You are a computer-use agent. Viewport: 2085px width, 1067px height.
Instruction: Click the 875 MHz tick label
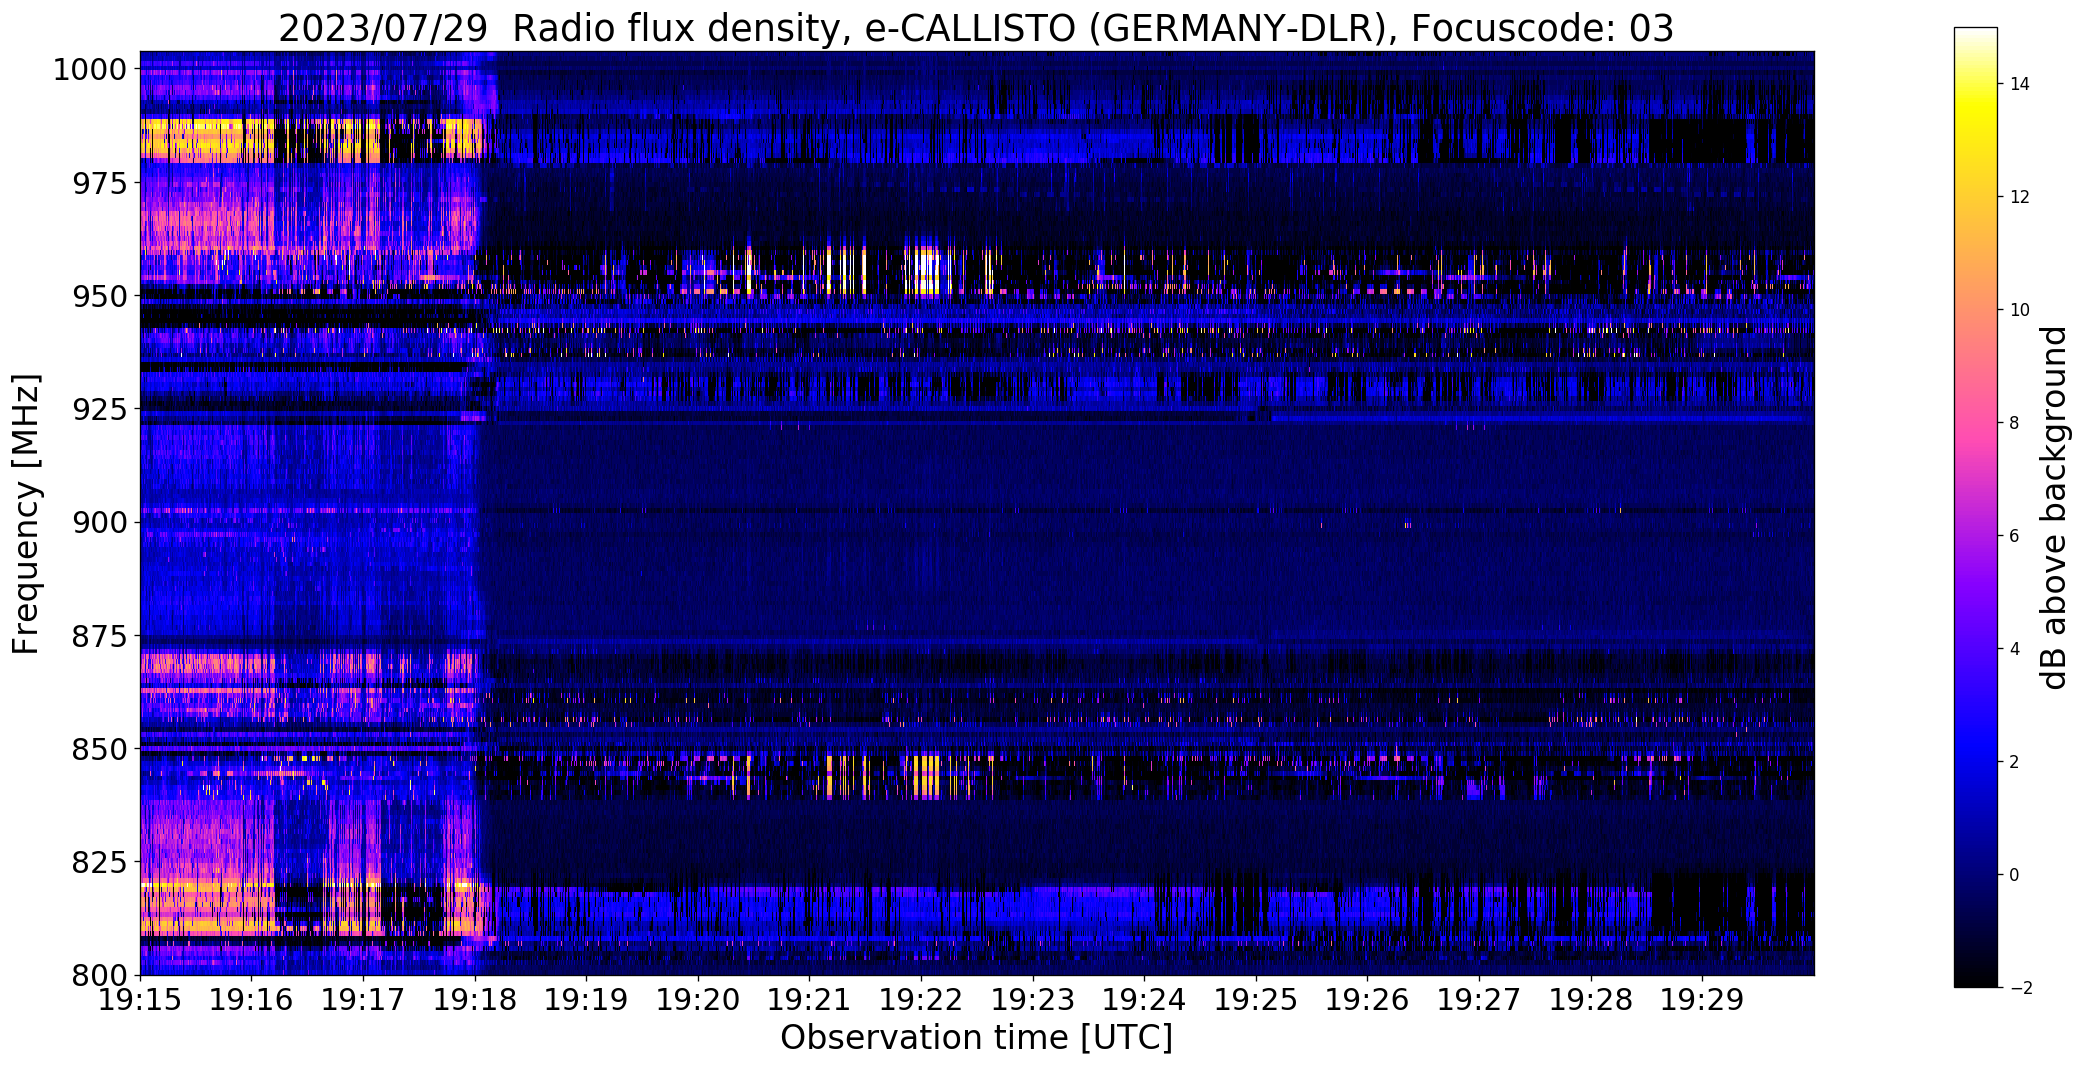coord(99,636)
